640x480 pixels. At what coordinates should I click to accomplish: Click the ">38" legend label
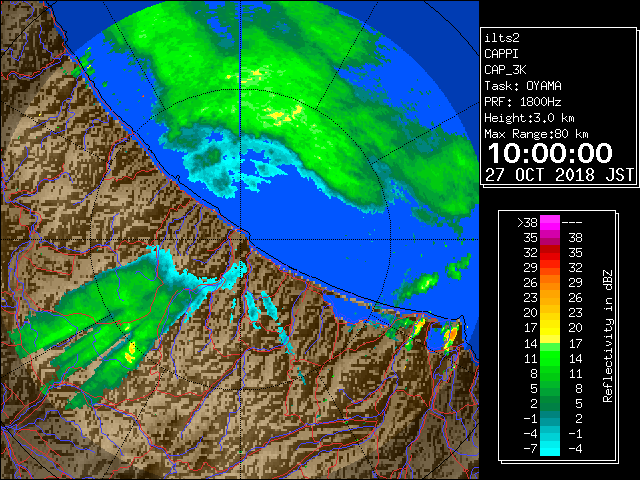click(x=527, y=223)
